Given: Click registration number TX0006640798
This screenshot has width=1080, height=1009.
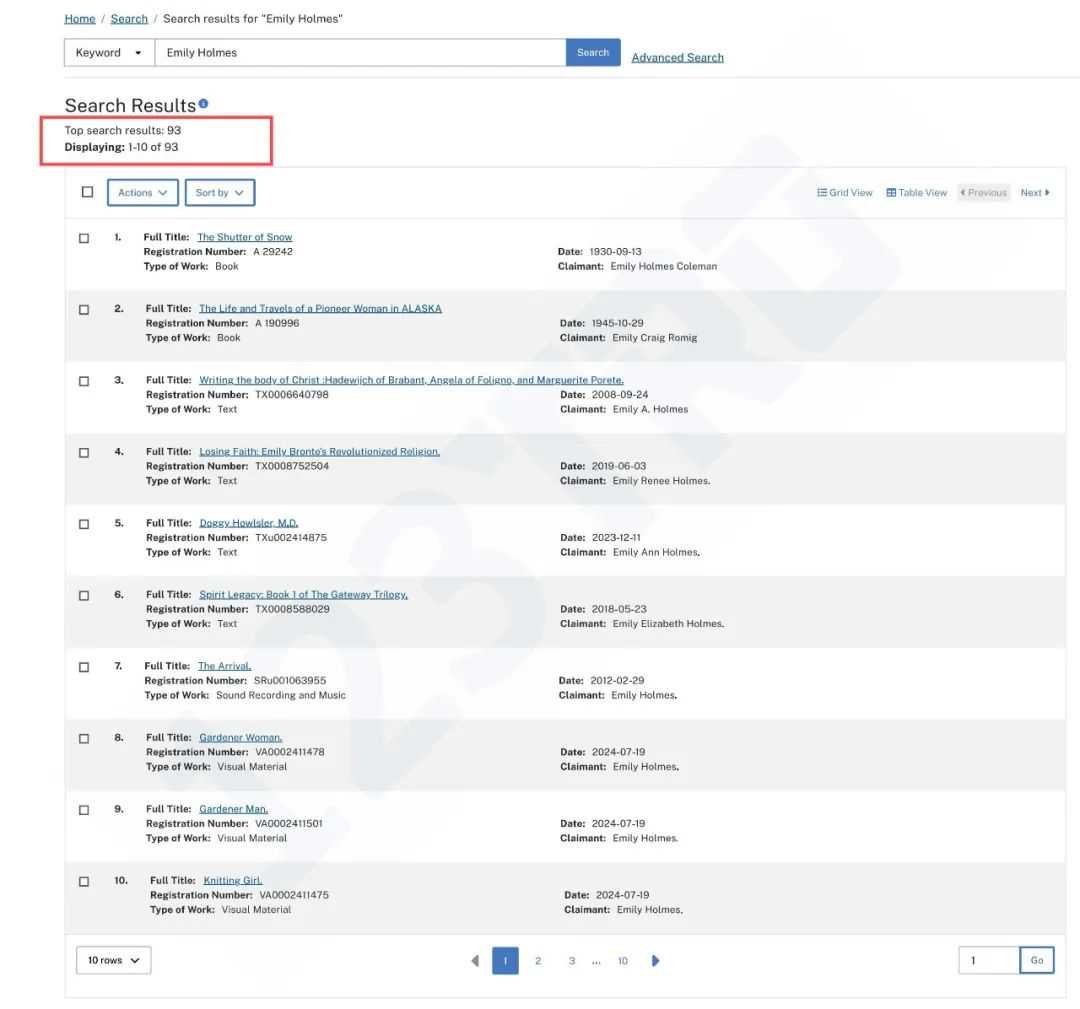Looking at the screenshot, I should click(x=292, y=395).
